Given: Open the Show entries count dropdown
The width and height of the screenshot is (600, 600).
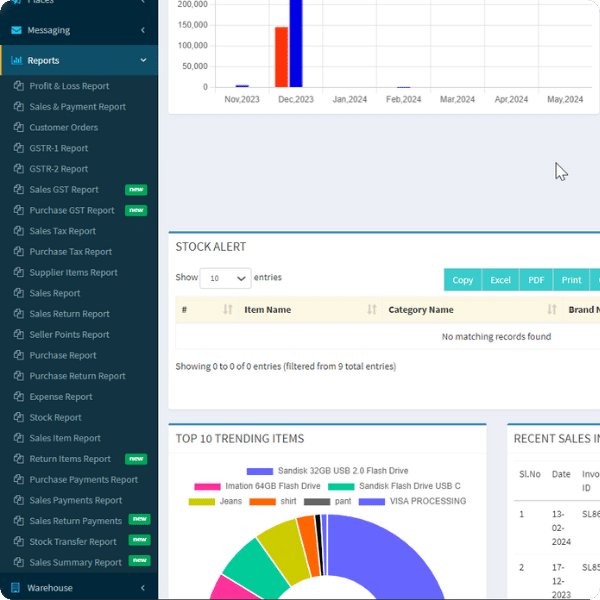Looking at the screenshot, I should coord(225,279).
